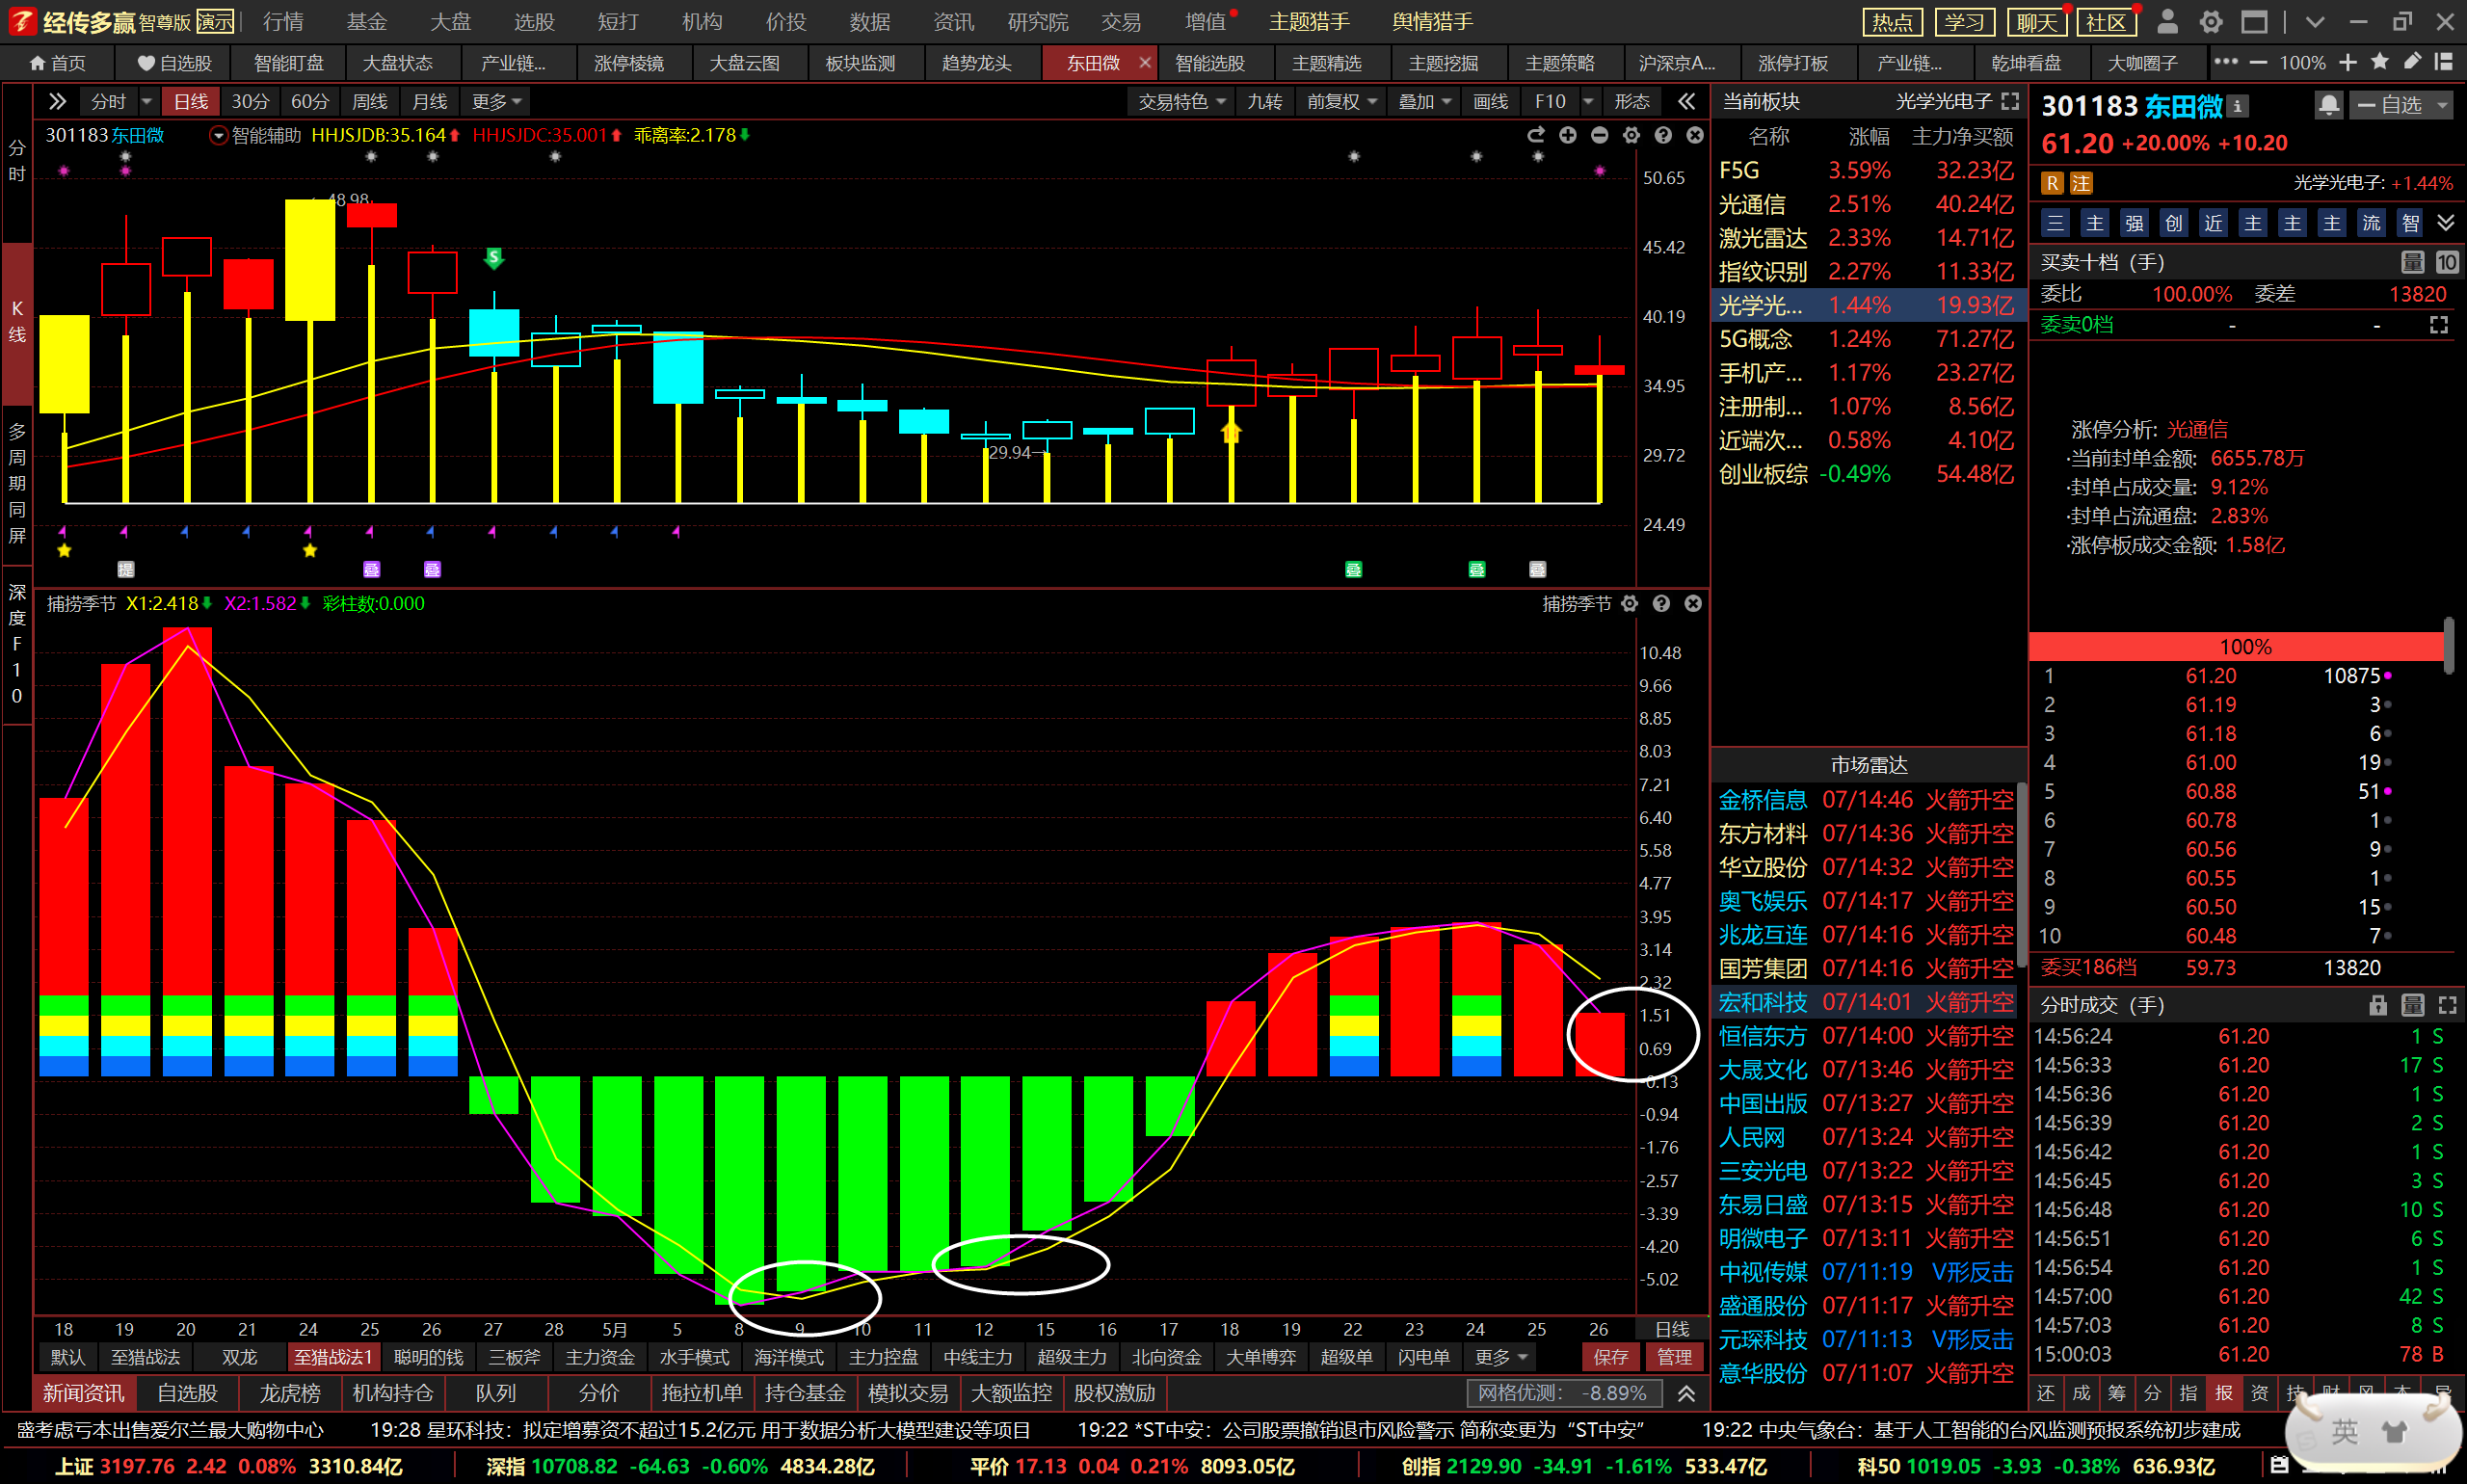Open help for the 捕捞季节 indicator
Viewport: 2467px width, 1484px height.
pyautogui.click(x=1661, y=603)
